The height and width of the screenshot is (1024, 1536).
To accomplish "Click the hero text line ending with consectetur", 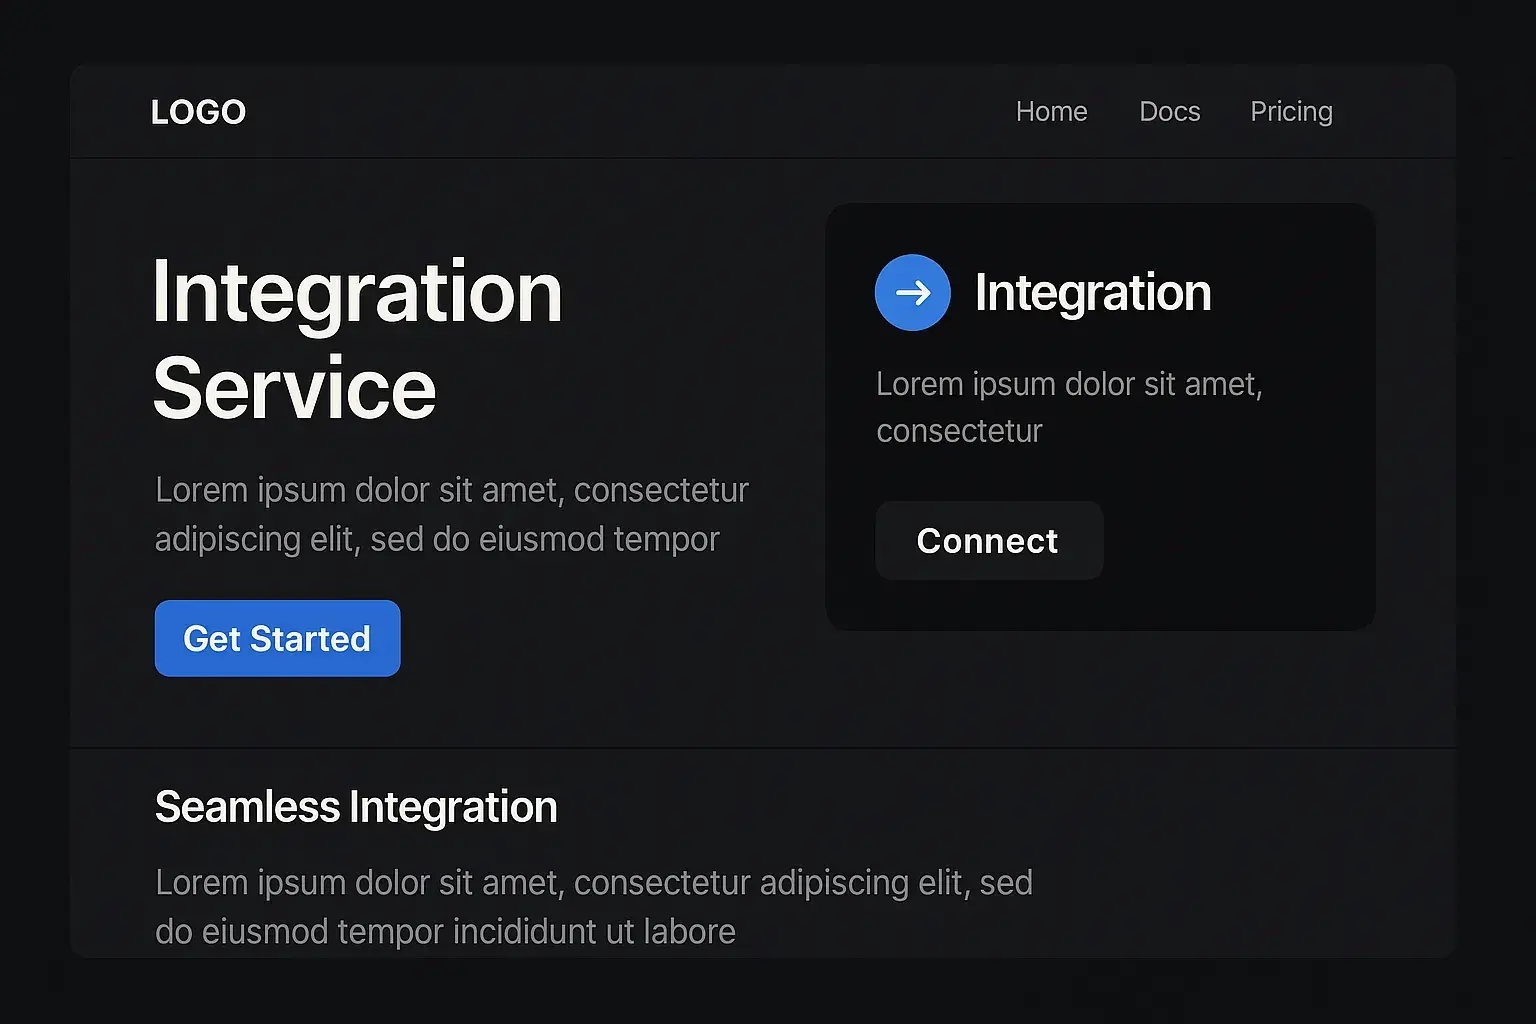I will coord(452,490).
